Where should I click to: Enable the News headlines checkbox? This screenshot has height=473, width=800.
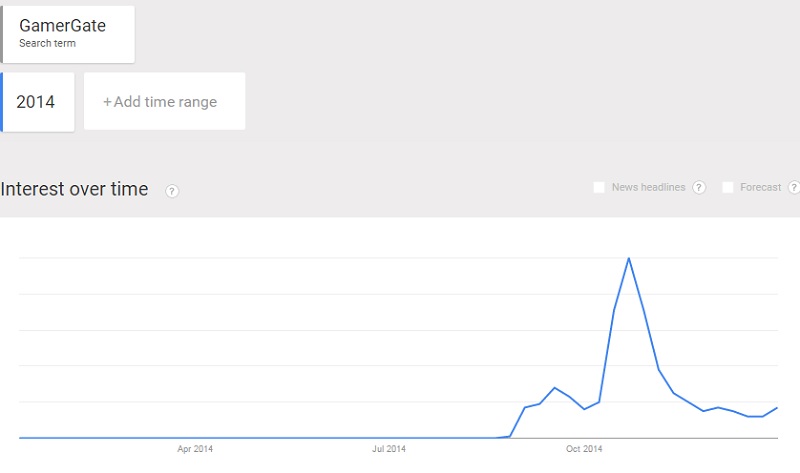pyautogui.click(x=599, y=187)
